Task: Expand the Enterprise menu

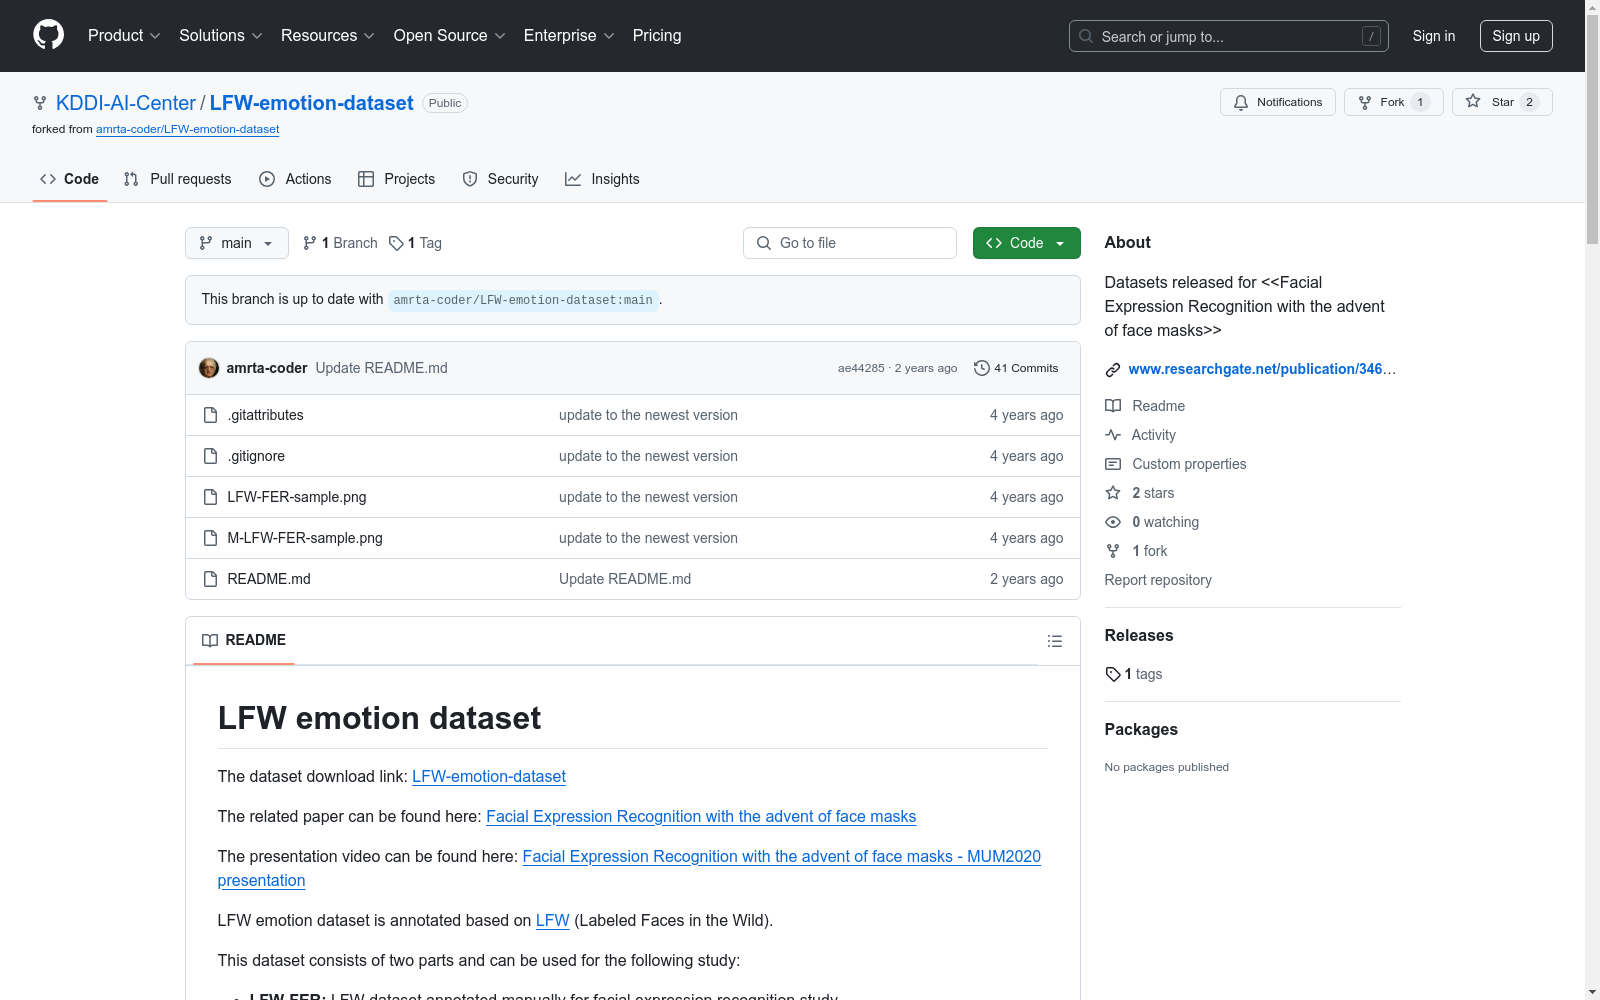Action: pyautogui.click(x=569, y=36)
